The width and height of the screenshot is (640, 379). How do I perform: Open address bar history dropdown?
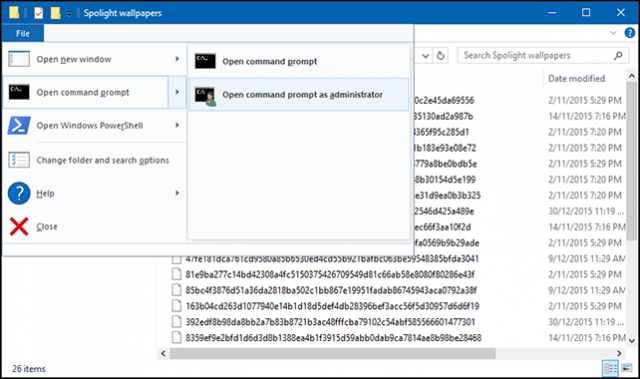pos(425,56)
